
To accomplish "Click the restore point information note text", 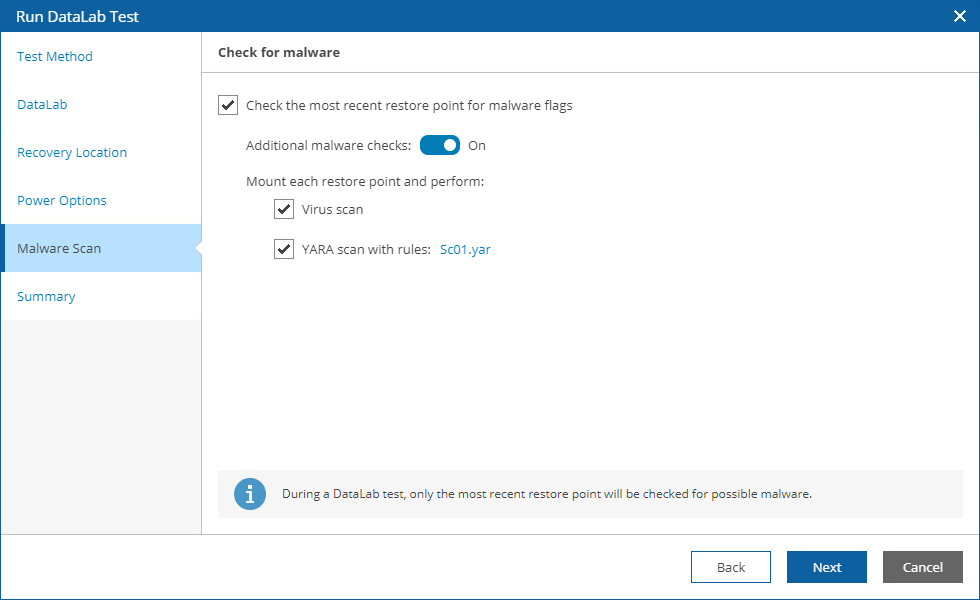I will click(545, 493).
